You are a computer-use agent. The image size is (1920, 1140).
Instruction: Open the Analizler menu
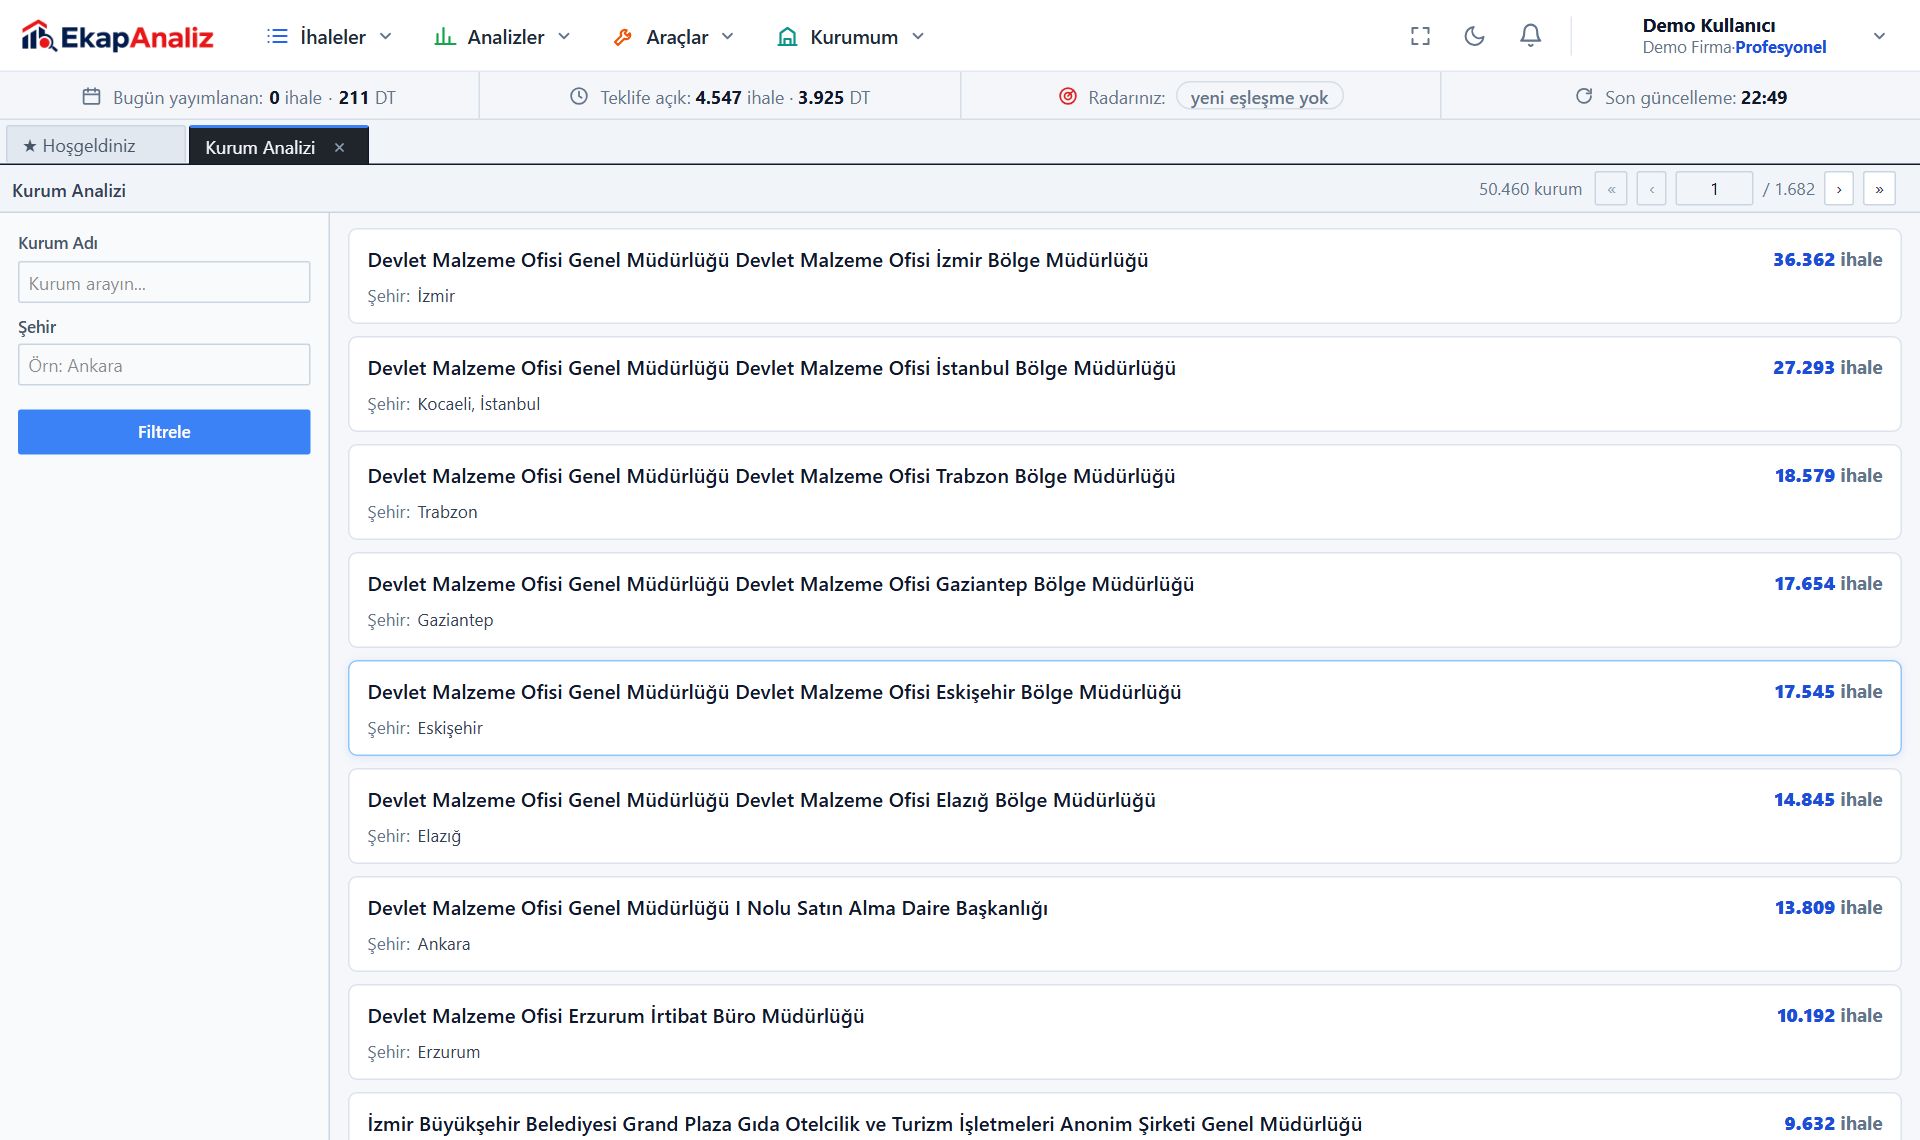[502, 37]
